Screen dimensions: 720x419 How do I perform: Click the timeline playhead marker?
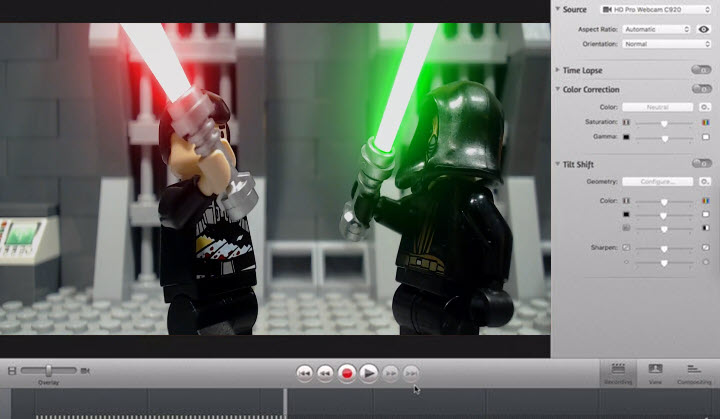pos(285,403)
